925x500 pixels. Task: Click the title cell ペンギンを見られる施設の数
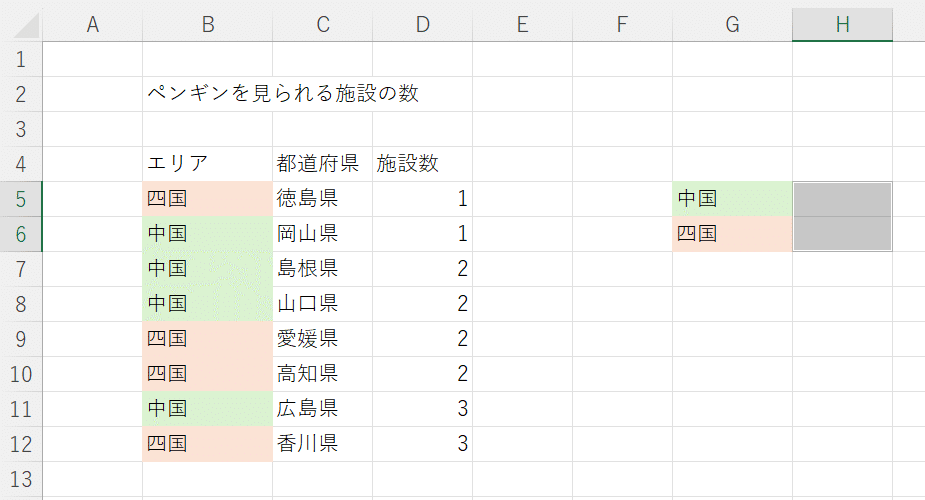282,95
